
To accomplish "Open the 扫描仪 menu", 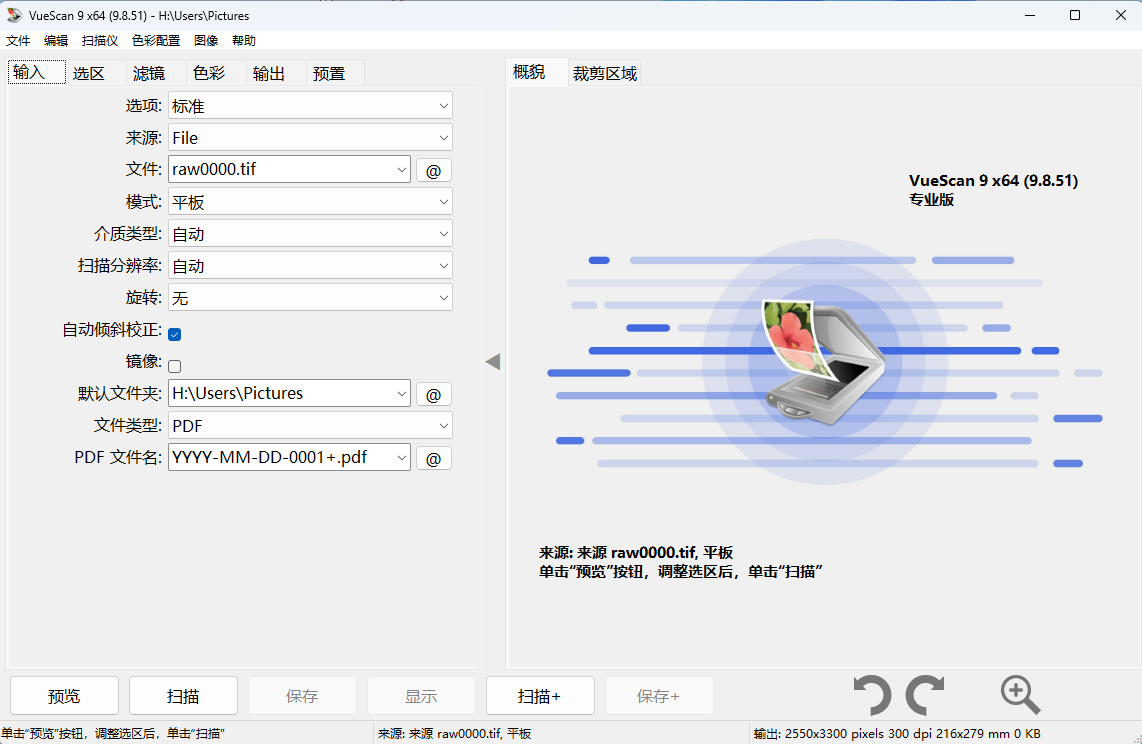I will click(x=100, y=41).
